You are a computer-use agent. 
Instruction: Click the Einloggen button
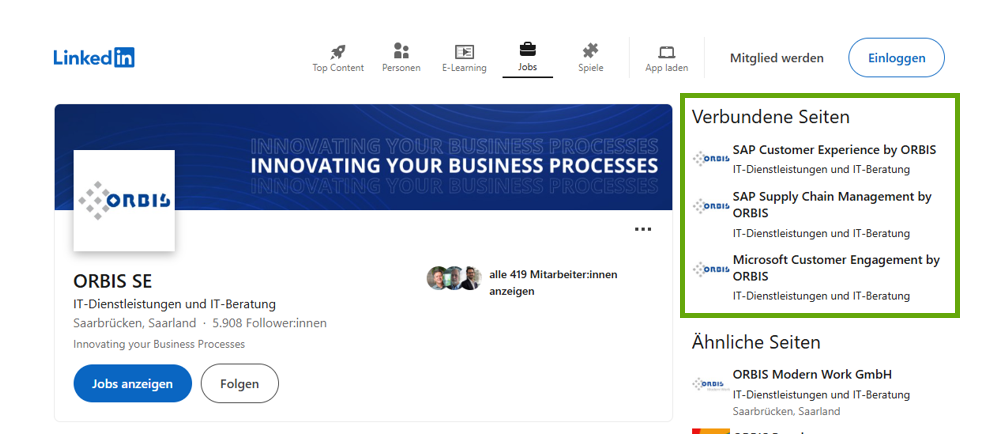(896, 58)
